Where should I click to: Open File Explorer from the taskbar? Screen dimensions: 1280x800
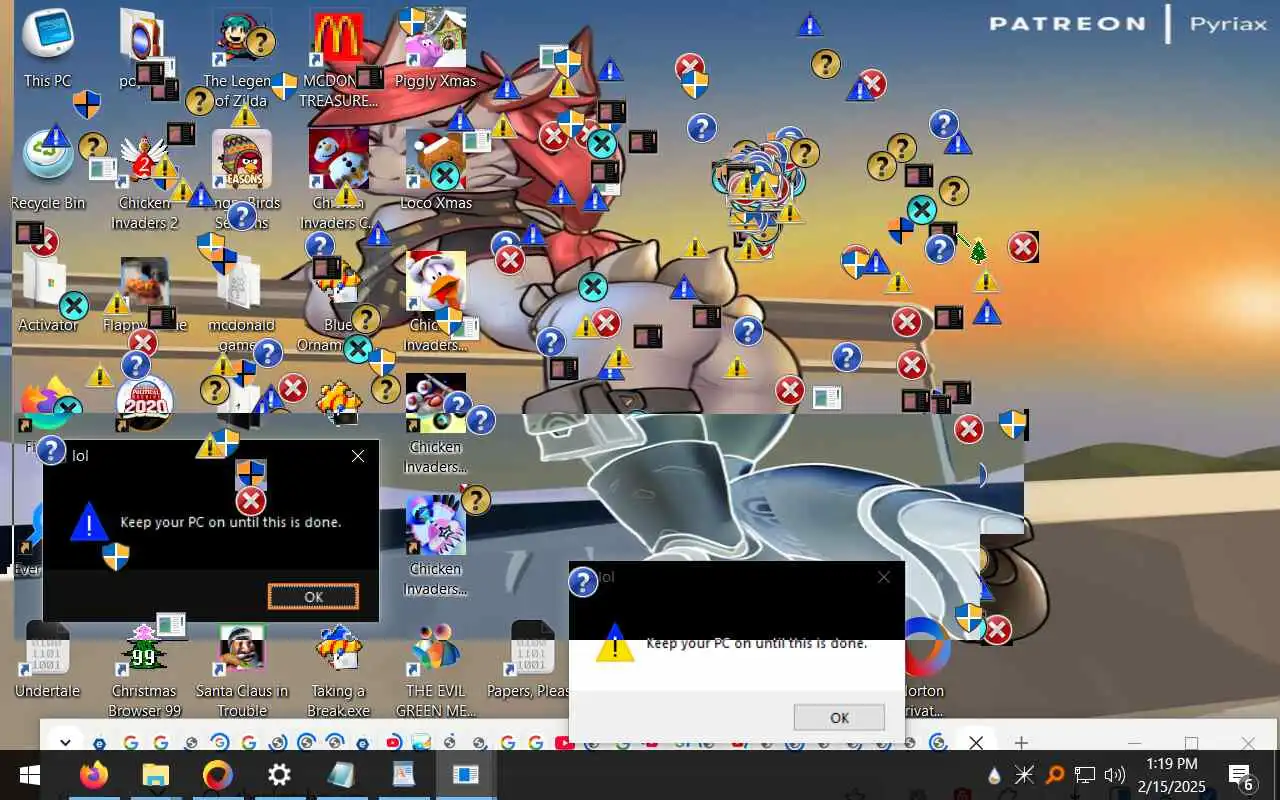pyautogui.click(x=156, y=775)
